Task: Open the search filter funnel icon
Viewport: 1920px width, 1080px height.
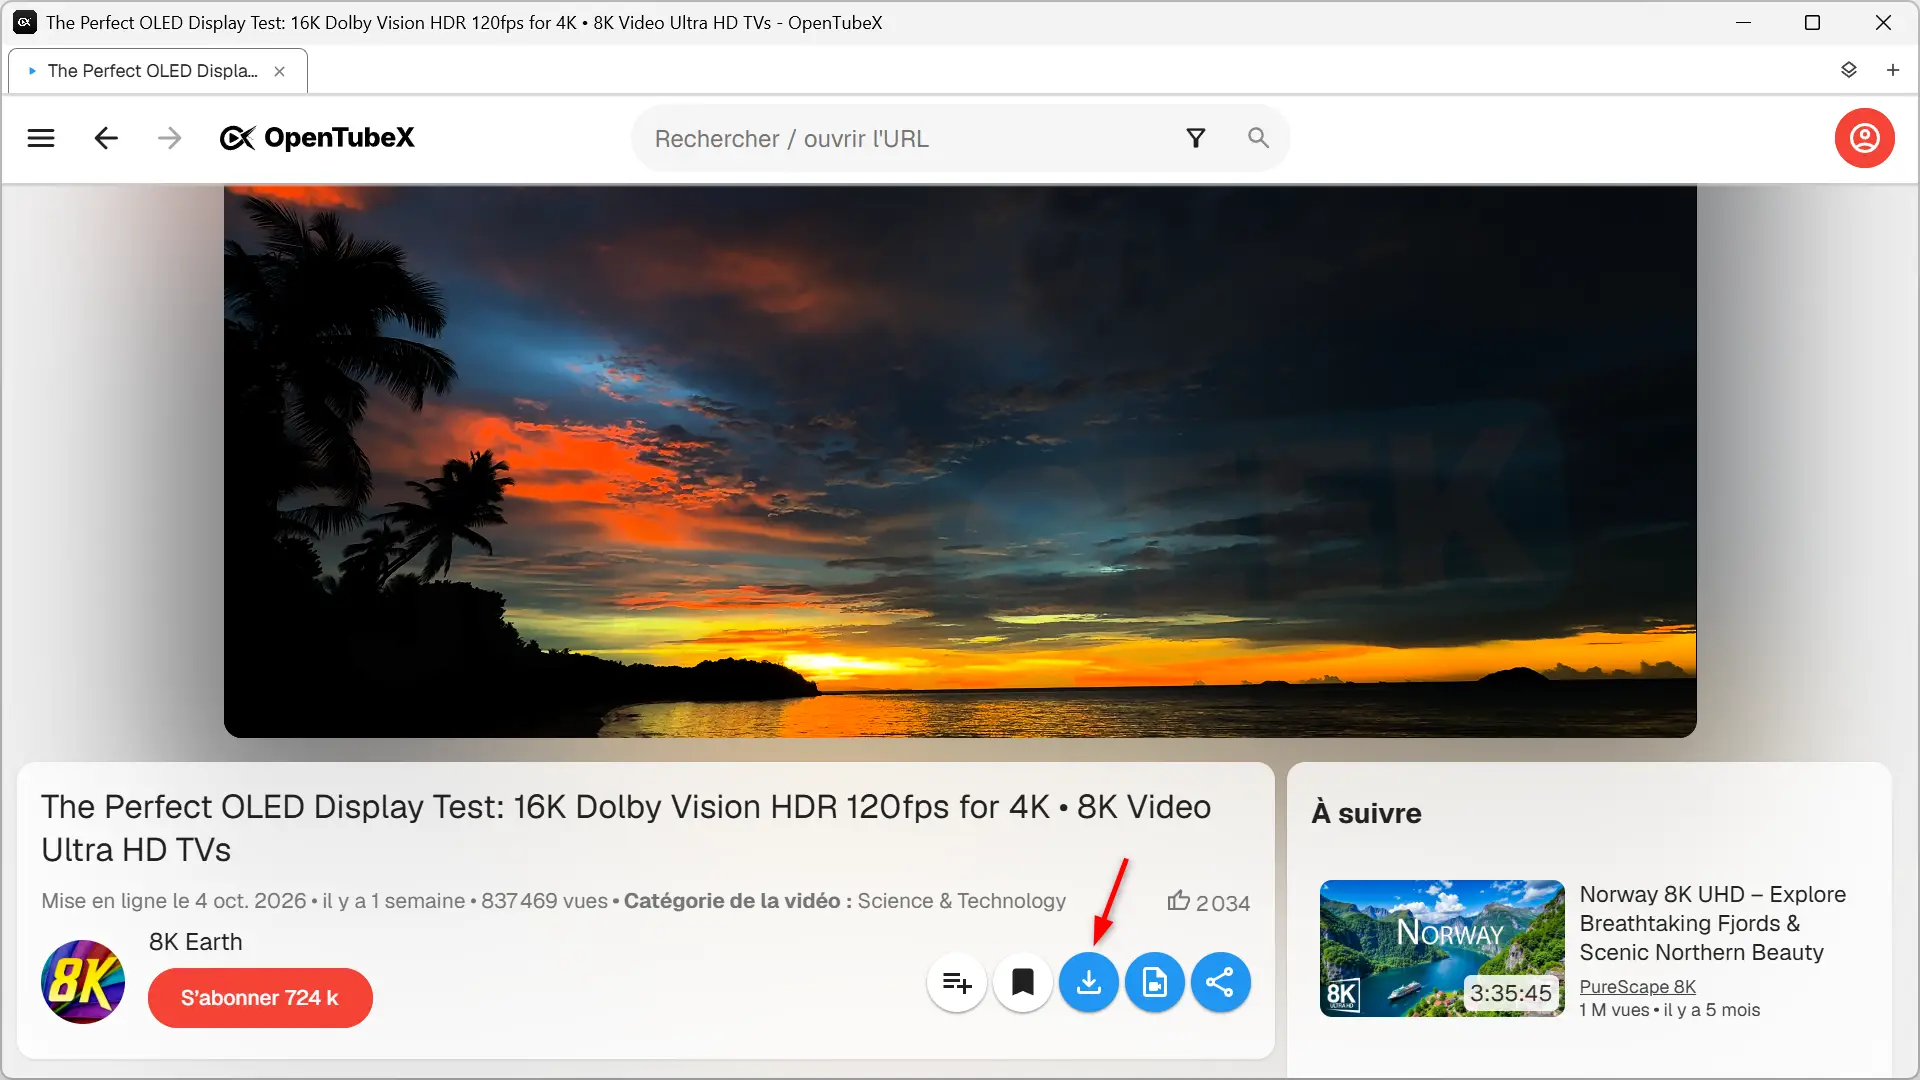Action: point(1196,138)
